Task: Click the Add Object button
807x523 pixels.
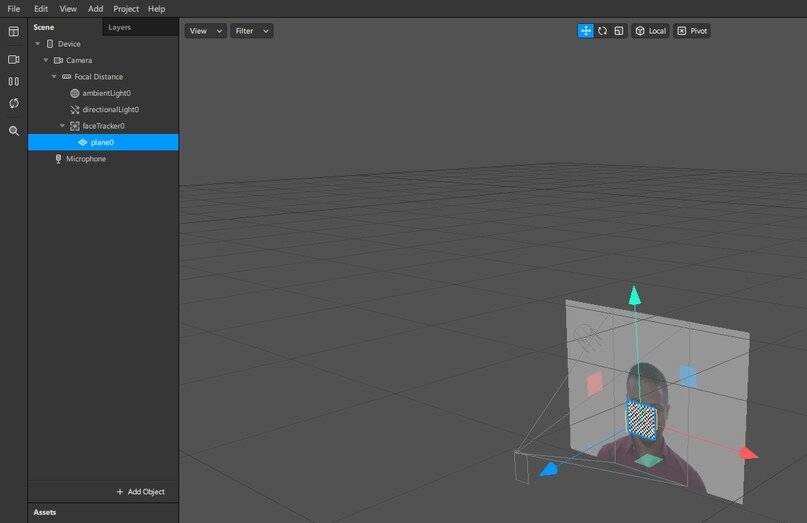Action: (140, 492)
